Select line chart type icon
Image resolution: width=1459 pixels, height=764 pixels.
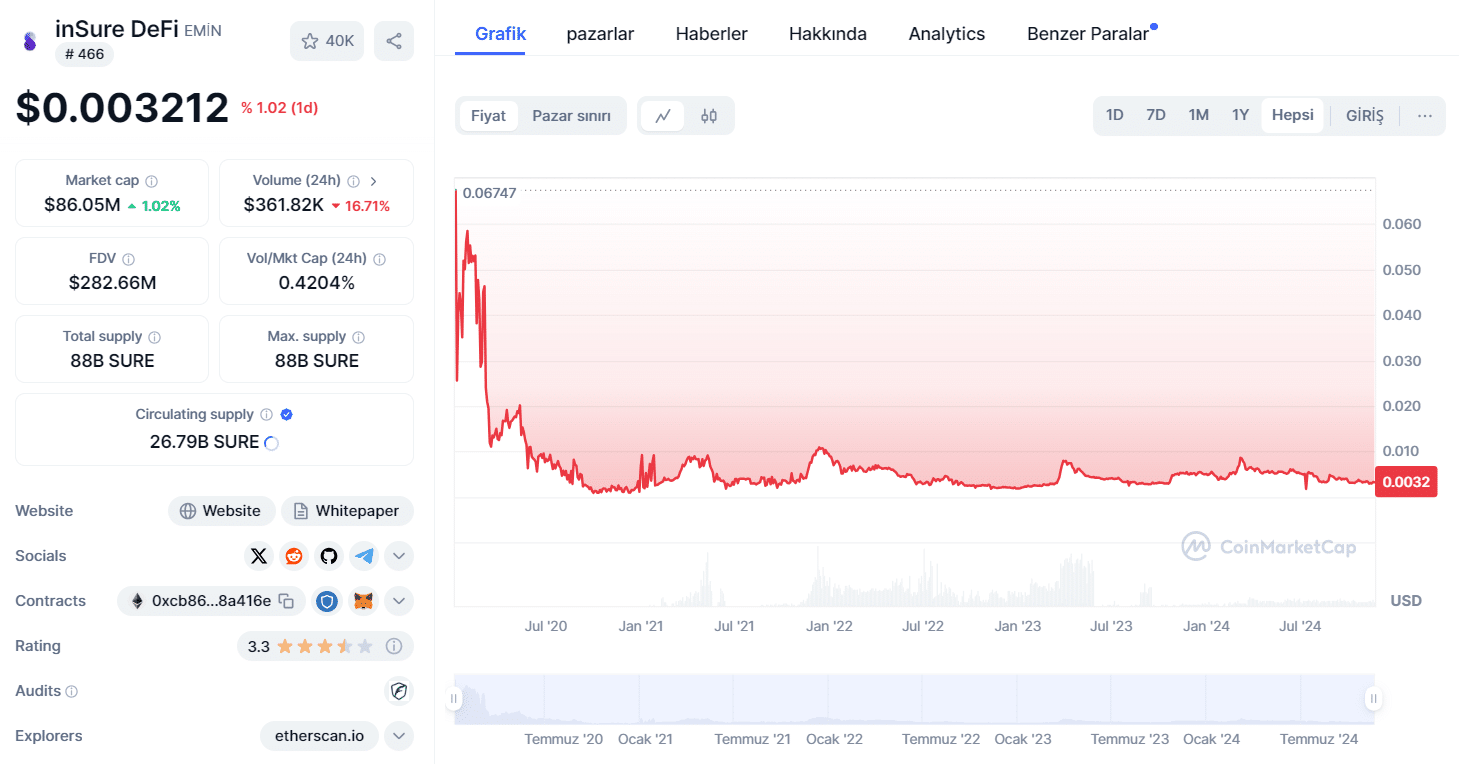click(x=663, y=116)
